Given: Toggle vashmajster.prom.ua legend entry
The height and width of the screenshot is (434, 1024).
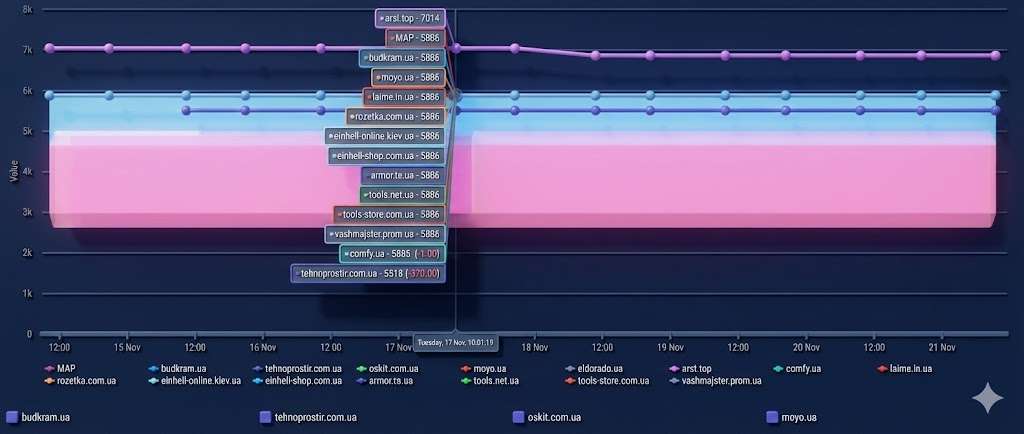Looking at the screenshot, I should pyautogui.click(x=716, y=380).
